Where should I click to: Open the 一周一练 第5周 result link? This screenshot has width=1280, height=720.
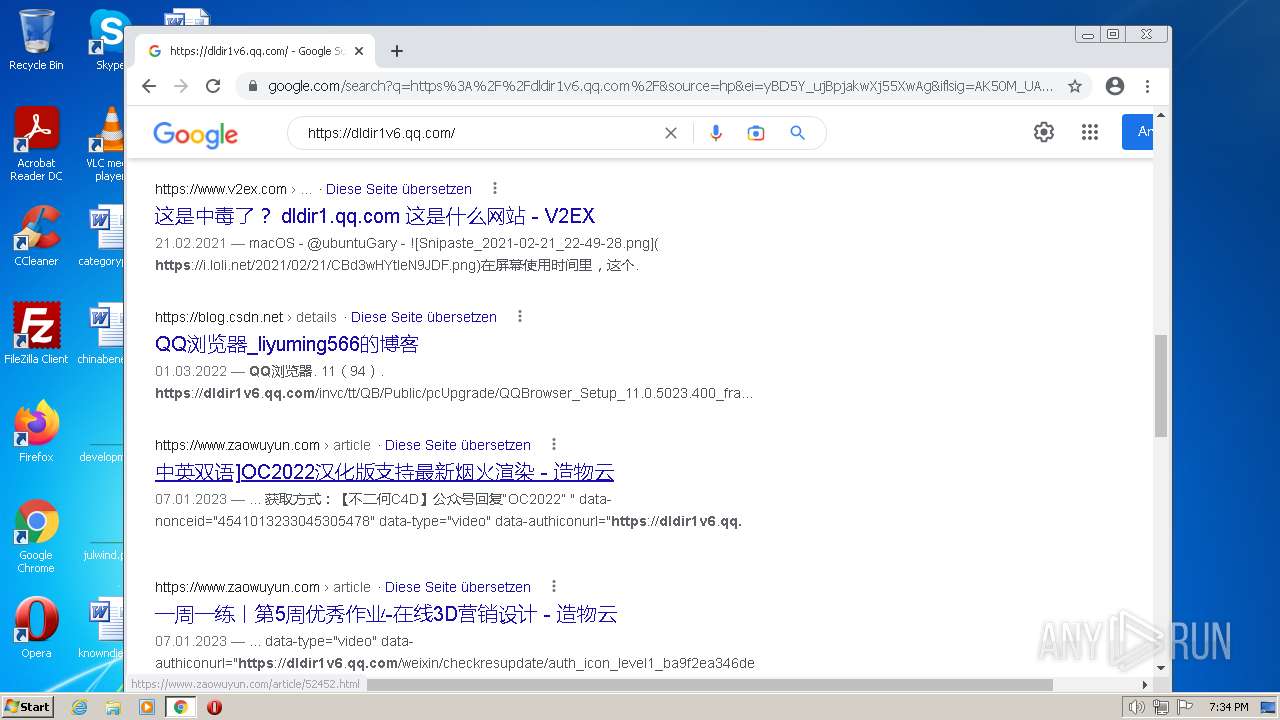[386, 614]
